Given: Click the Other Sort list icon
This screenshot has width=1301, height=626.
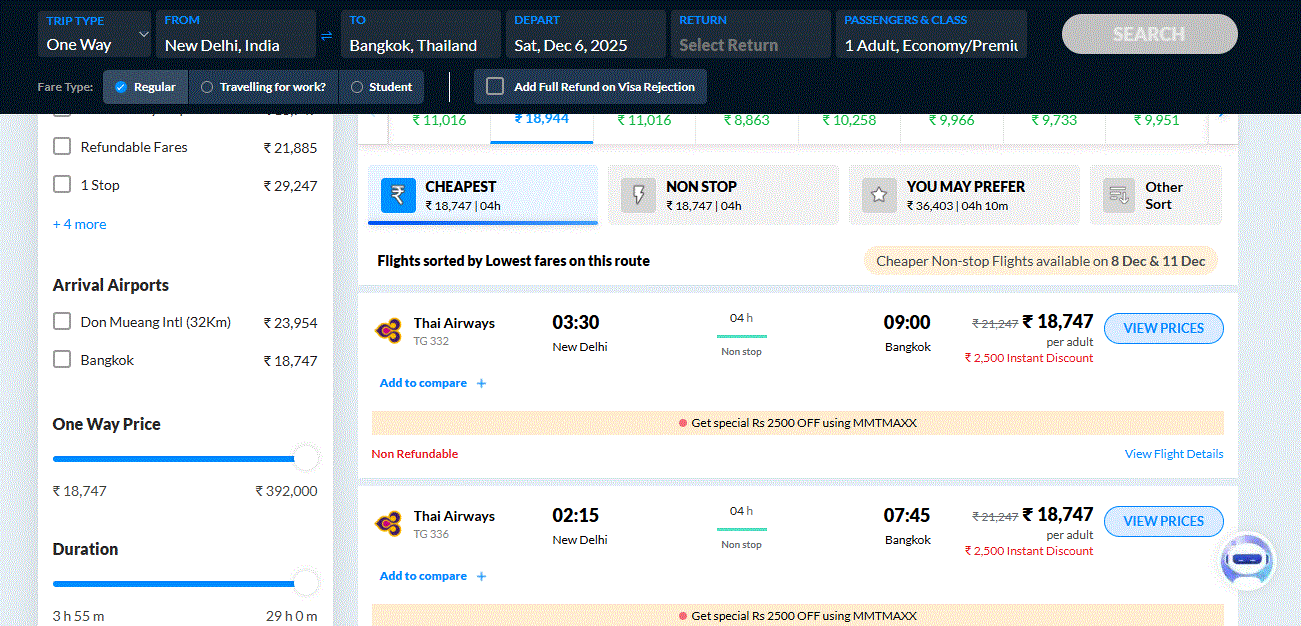Looking at the screenshot, I should 1119,195.
